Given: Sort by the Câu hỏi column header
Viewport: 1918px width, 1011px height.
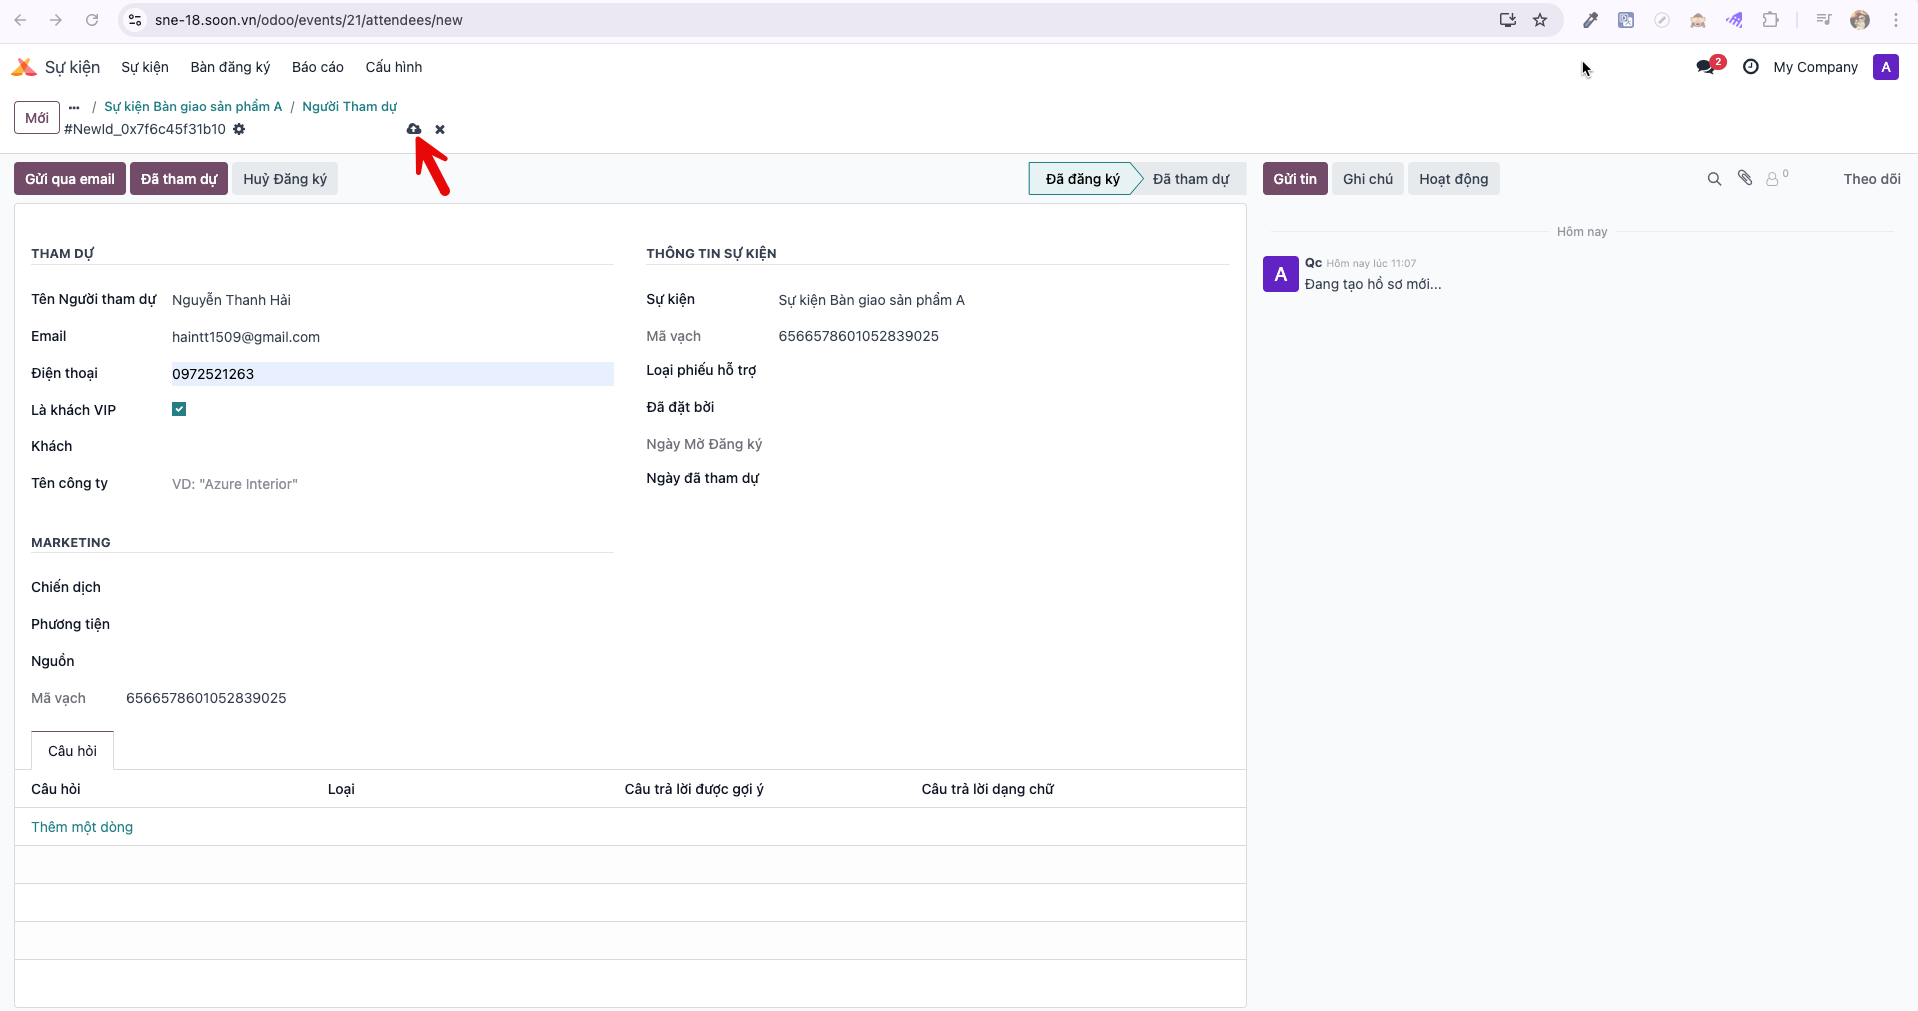Looking at the screenshot, I should 56,789.
